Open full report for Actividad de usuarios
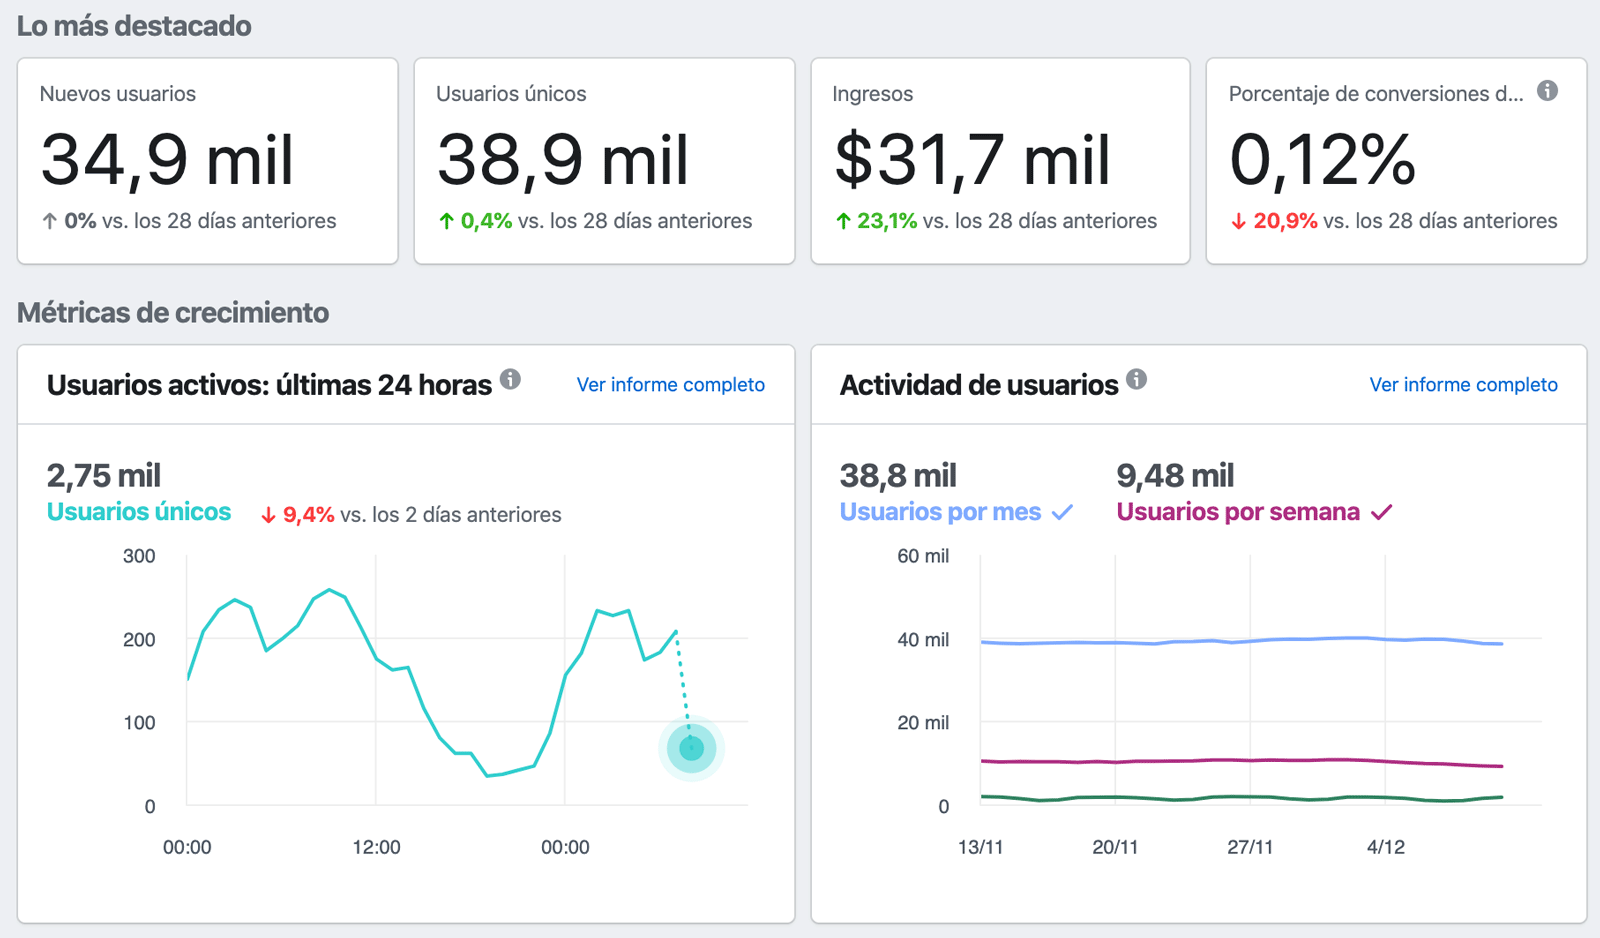Viewport: 1600px width, 938px height. coord(1463,384)
